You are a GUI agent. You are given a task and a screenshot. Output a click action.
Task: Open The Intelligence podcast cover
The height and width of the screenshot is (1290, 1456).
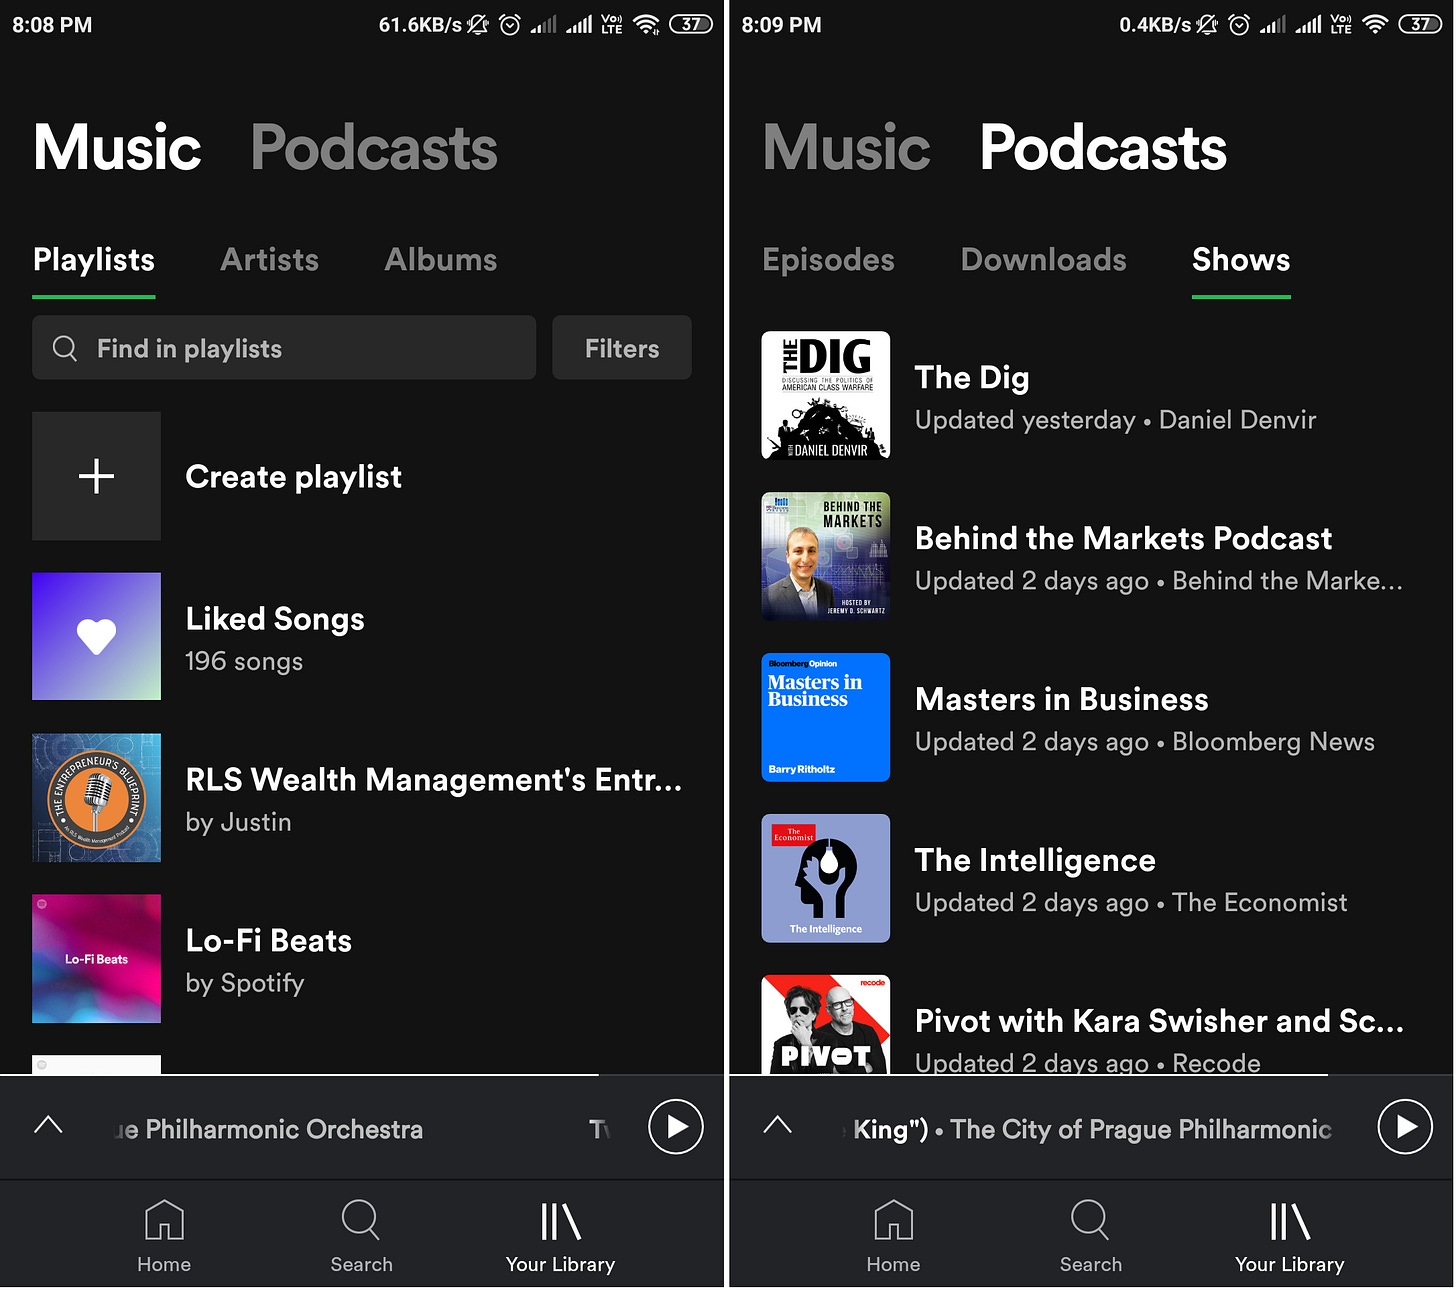825,878
